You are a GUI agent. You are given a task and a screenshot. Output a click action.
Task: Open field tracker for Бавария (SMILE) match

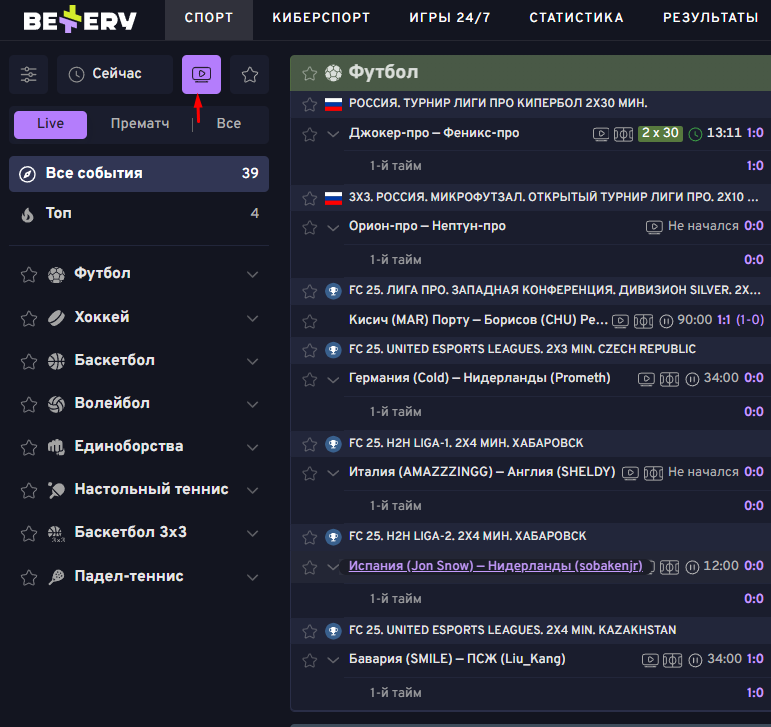[672, 660]
